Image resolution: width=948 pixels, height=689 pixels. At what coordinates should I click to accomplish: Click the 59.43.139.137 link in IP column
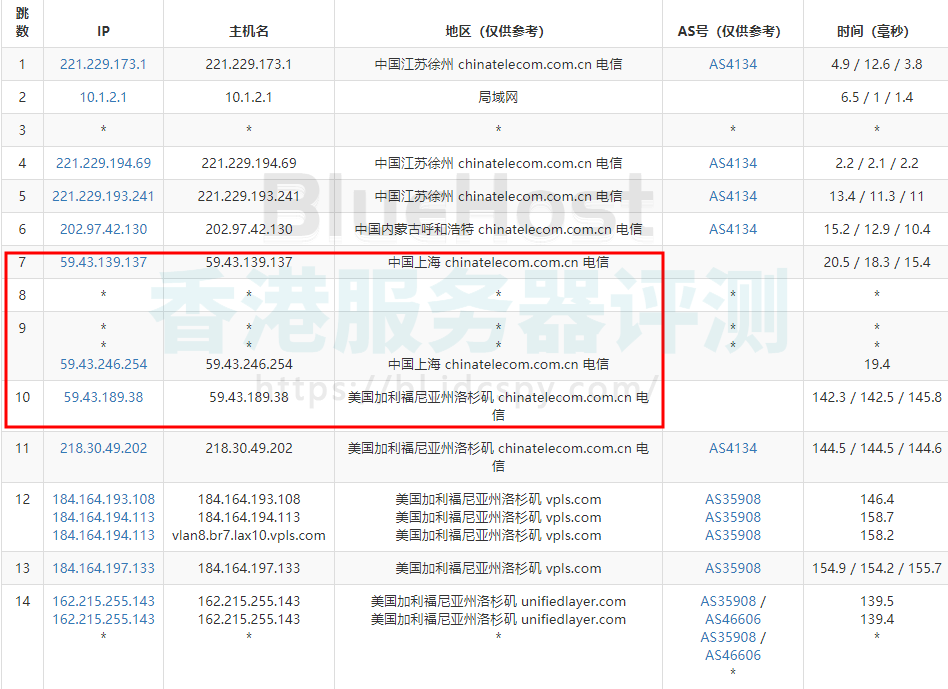click(103, 262)
